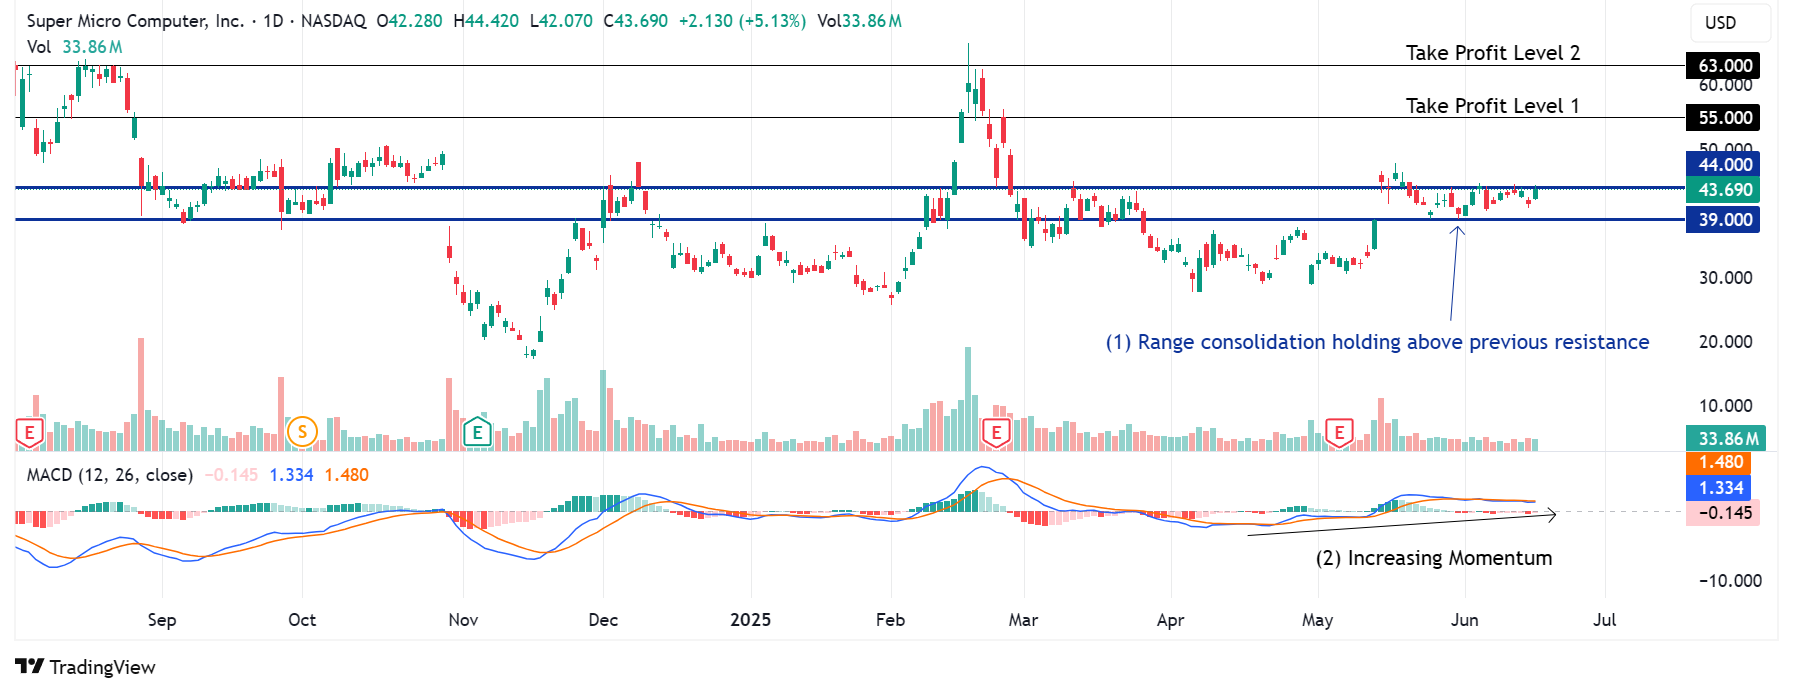Click the 2025 label on the time axis

[x=751, y=620]
